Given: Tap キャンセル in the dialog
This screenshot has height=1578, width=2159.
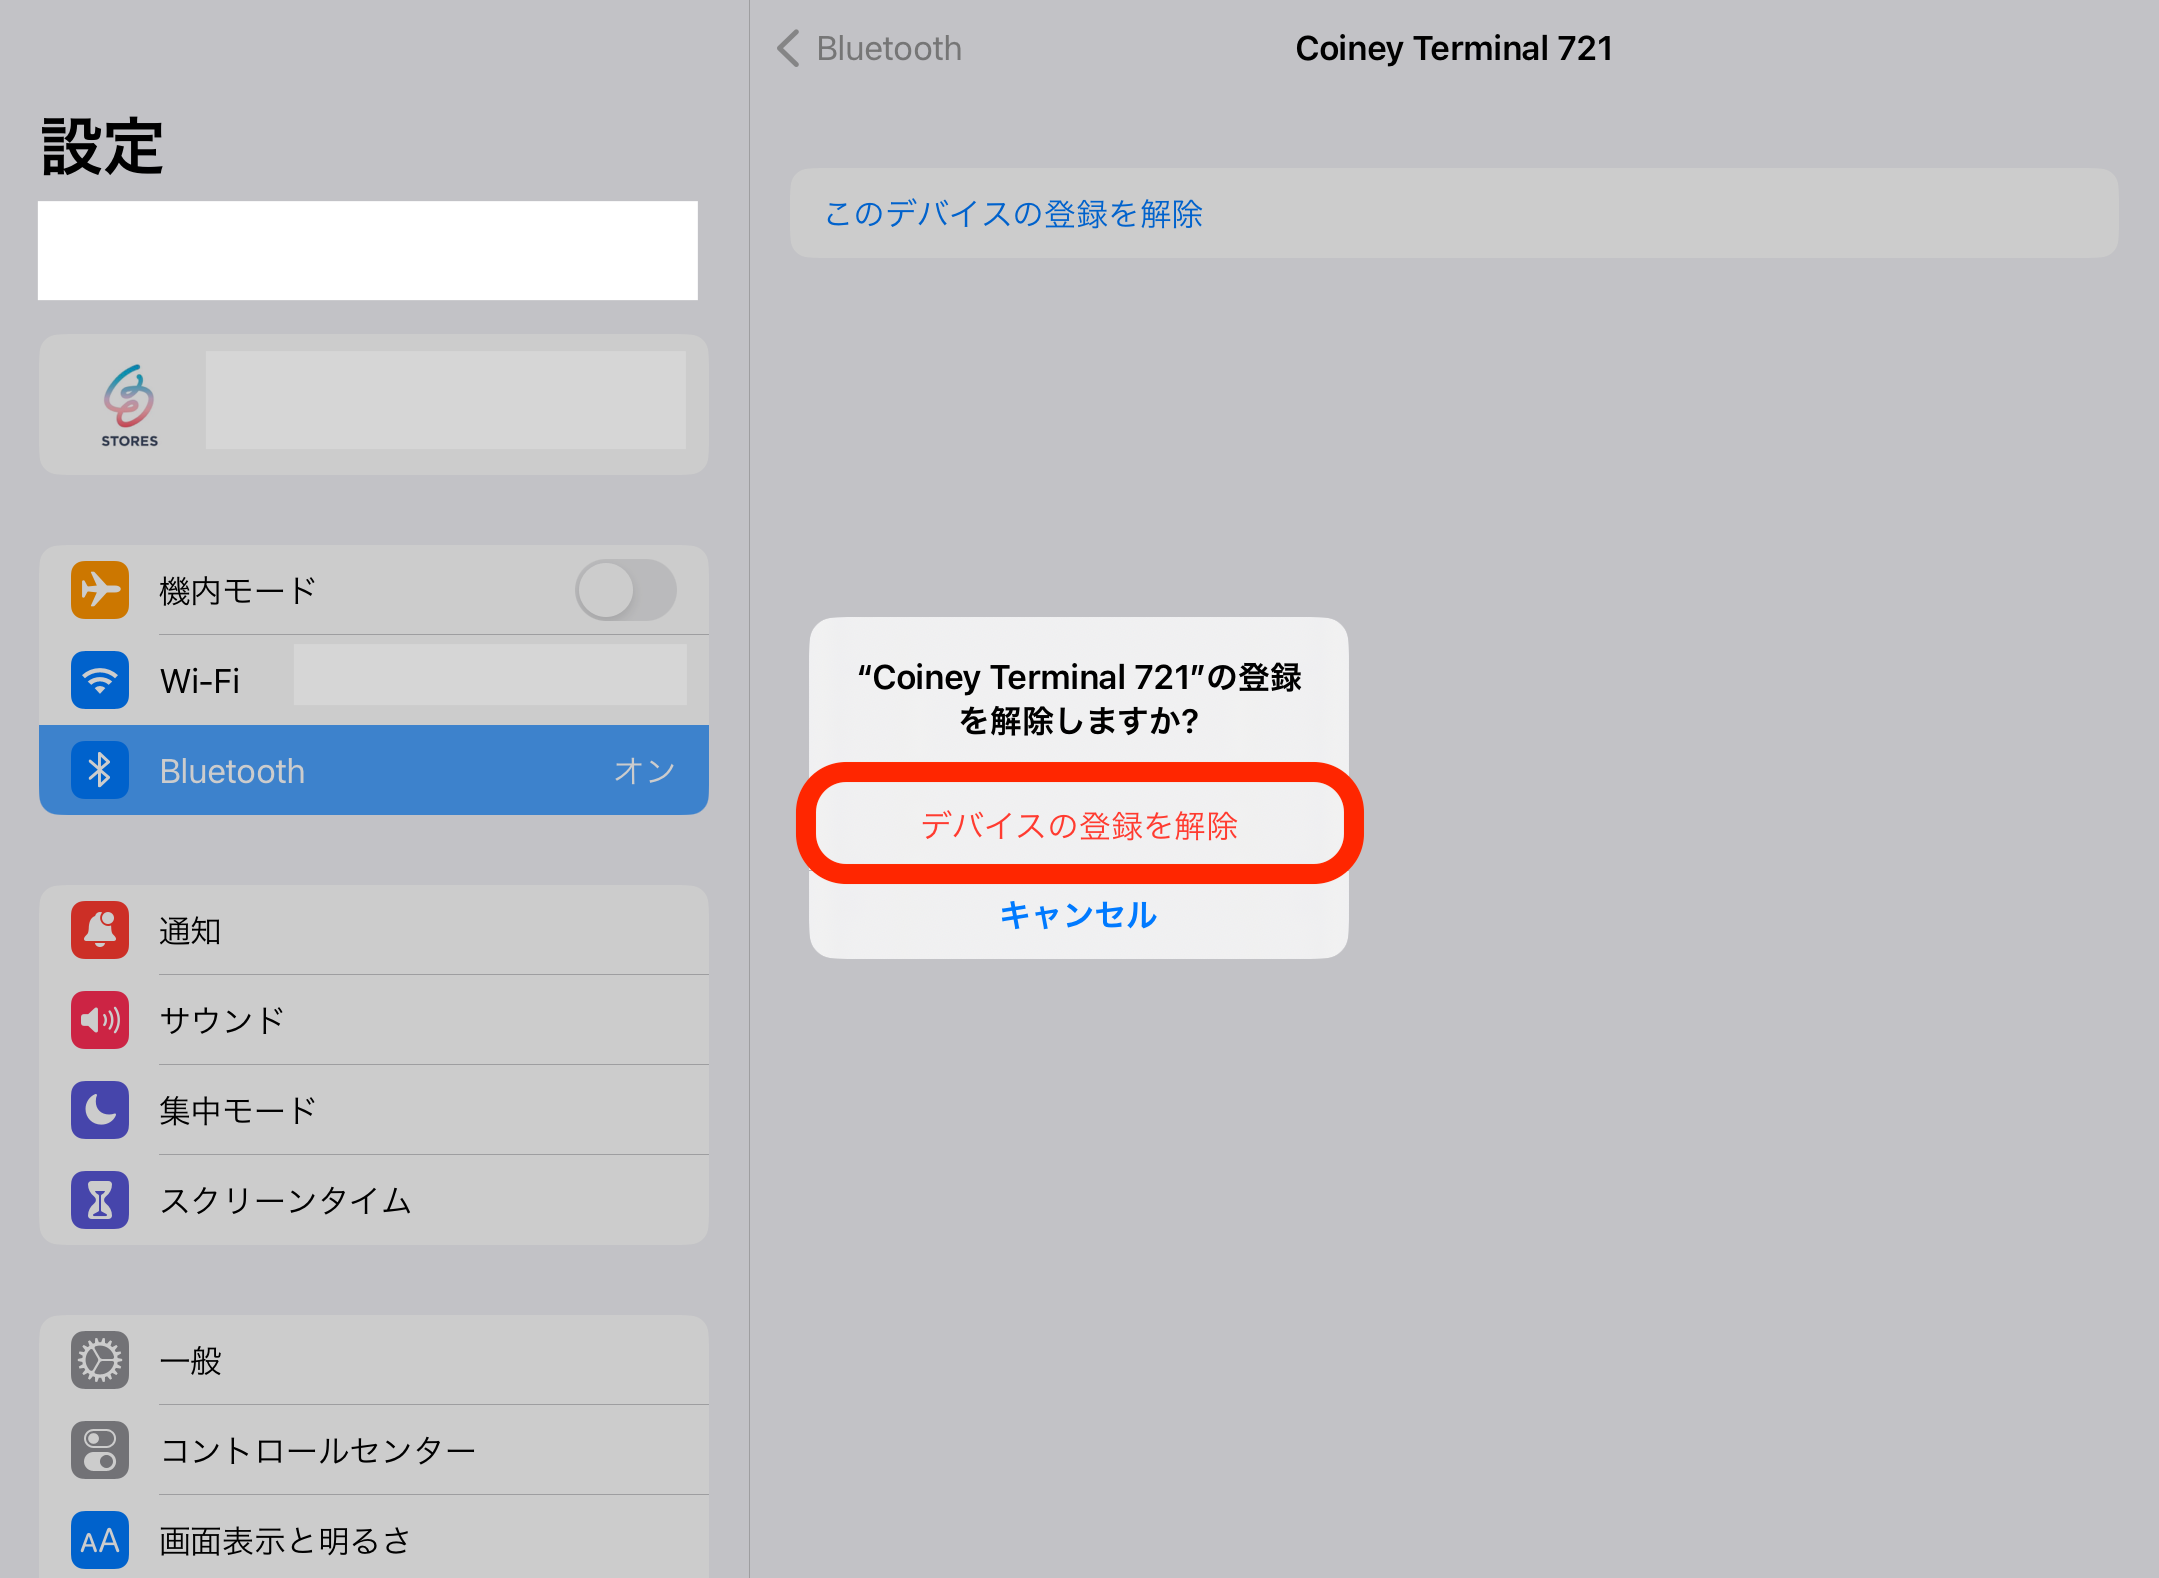Looking at the screenshot, I should [1079, 914].
